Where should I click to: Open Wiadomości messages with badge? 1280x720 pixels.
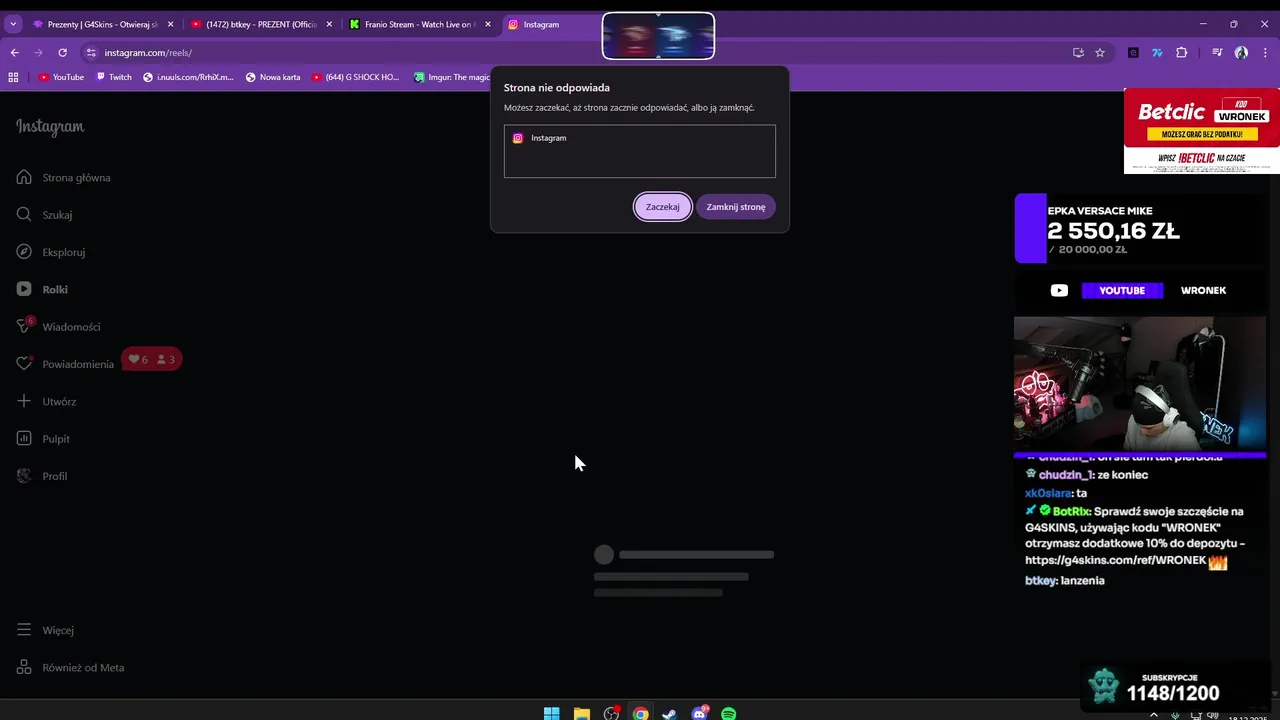58,326
